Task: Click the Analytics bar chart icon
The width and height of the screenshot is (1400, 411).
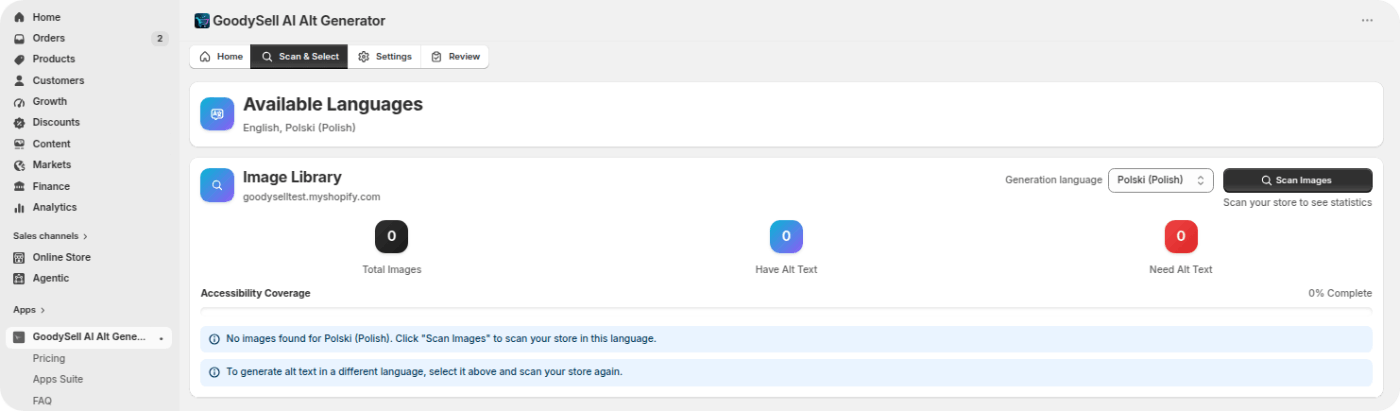Action: (x=19, y=207)
